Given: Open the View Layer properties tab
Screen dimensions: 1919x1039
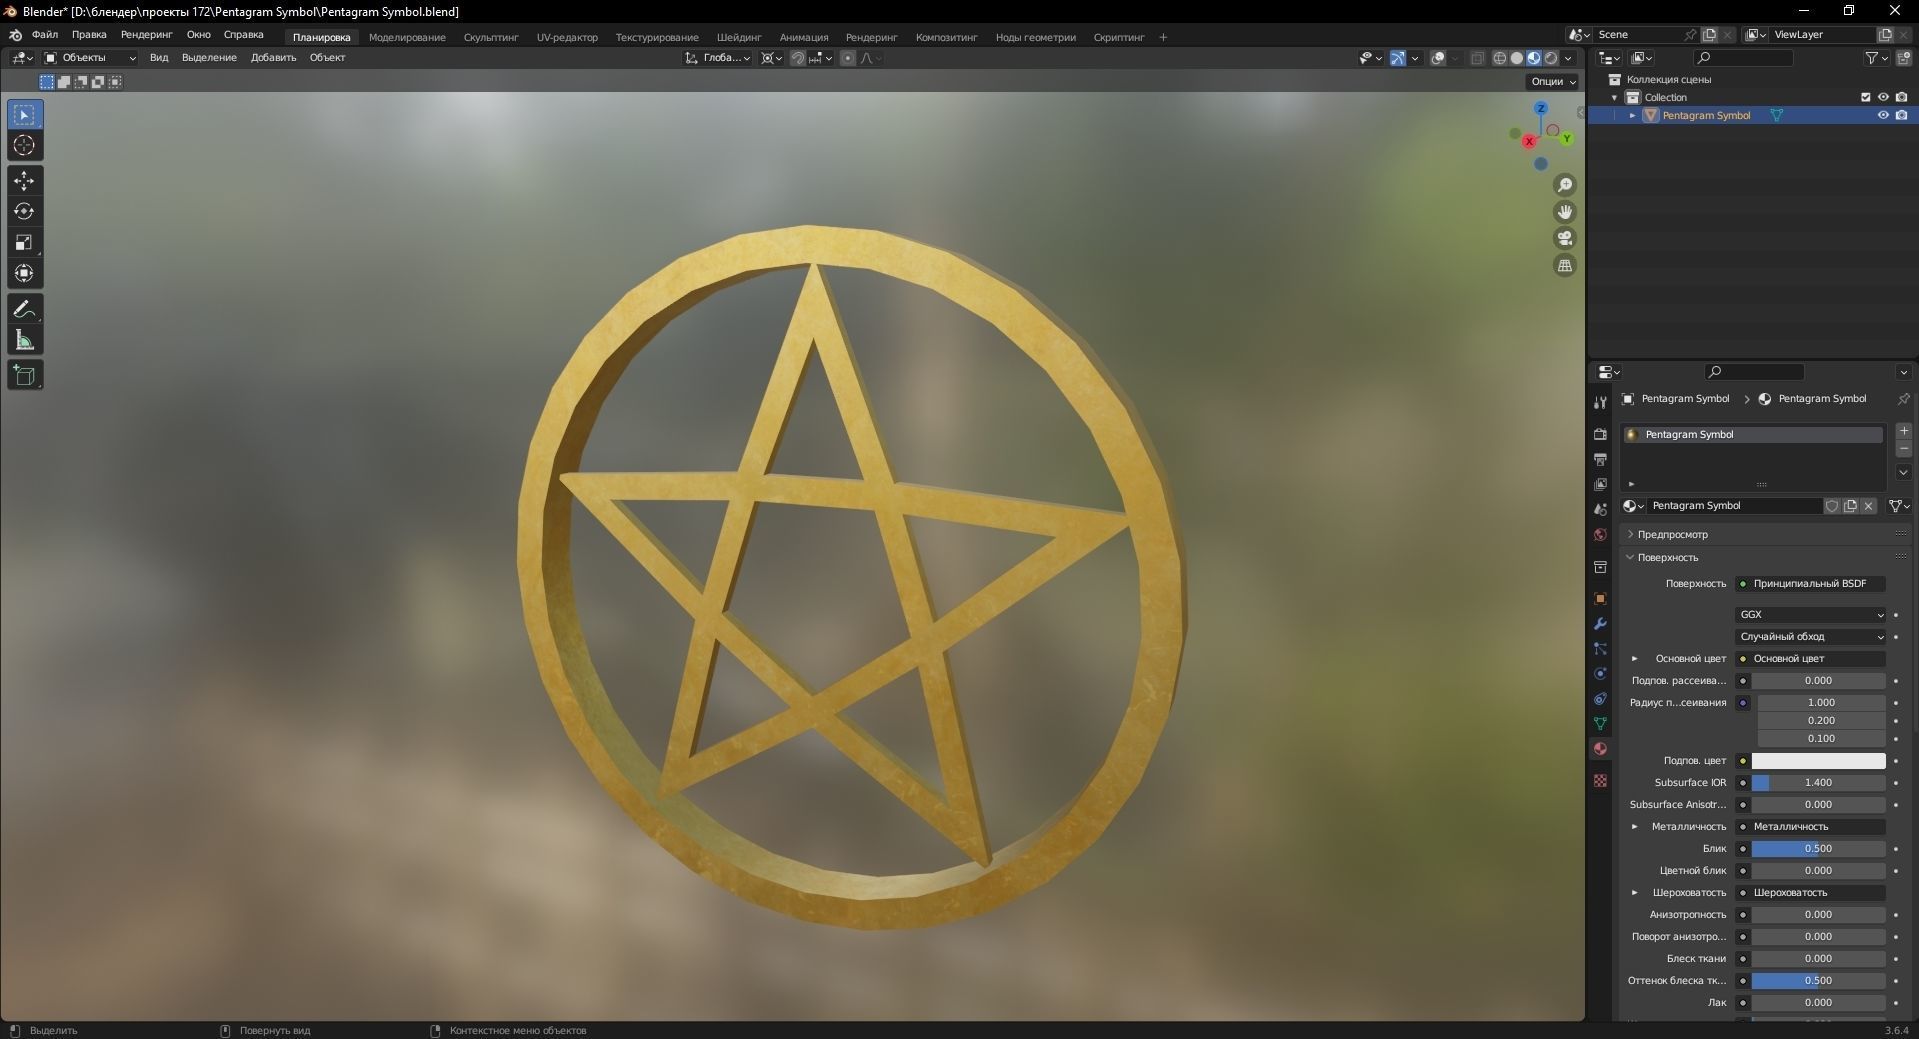Looking at the screenshot, I should tap(1600, 484).
